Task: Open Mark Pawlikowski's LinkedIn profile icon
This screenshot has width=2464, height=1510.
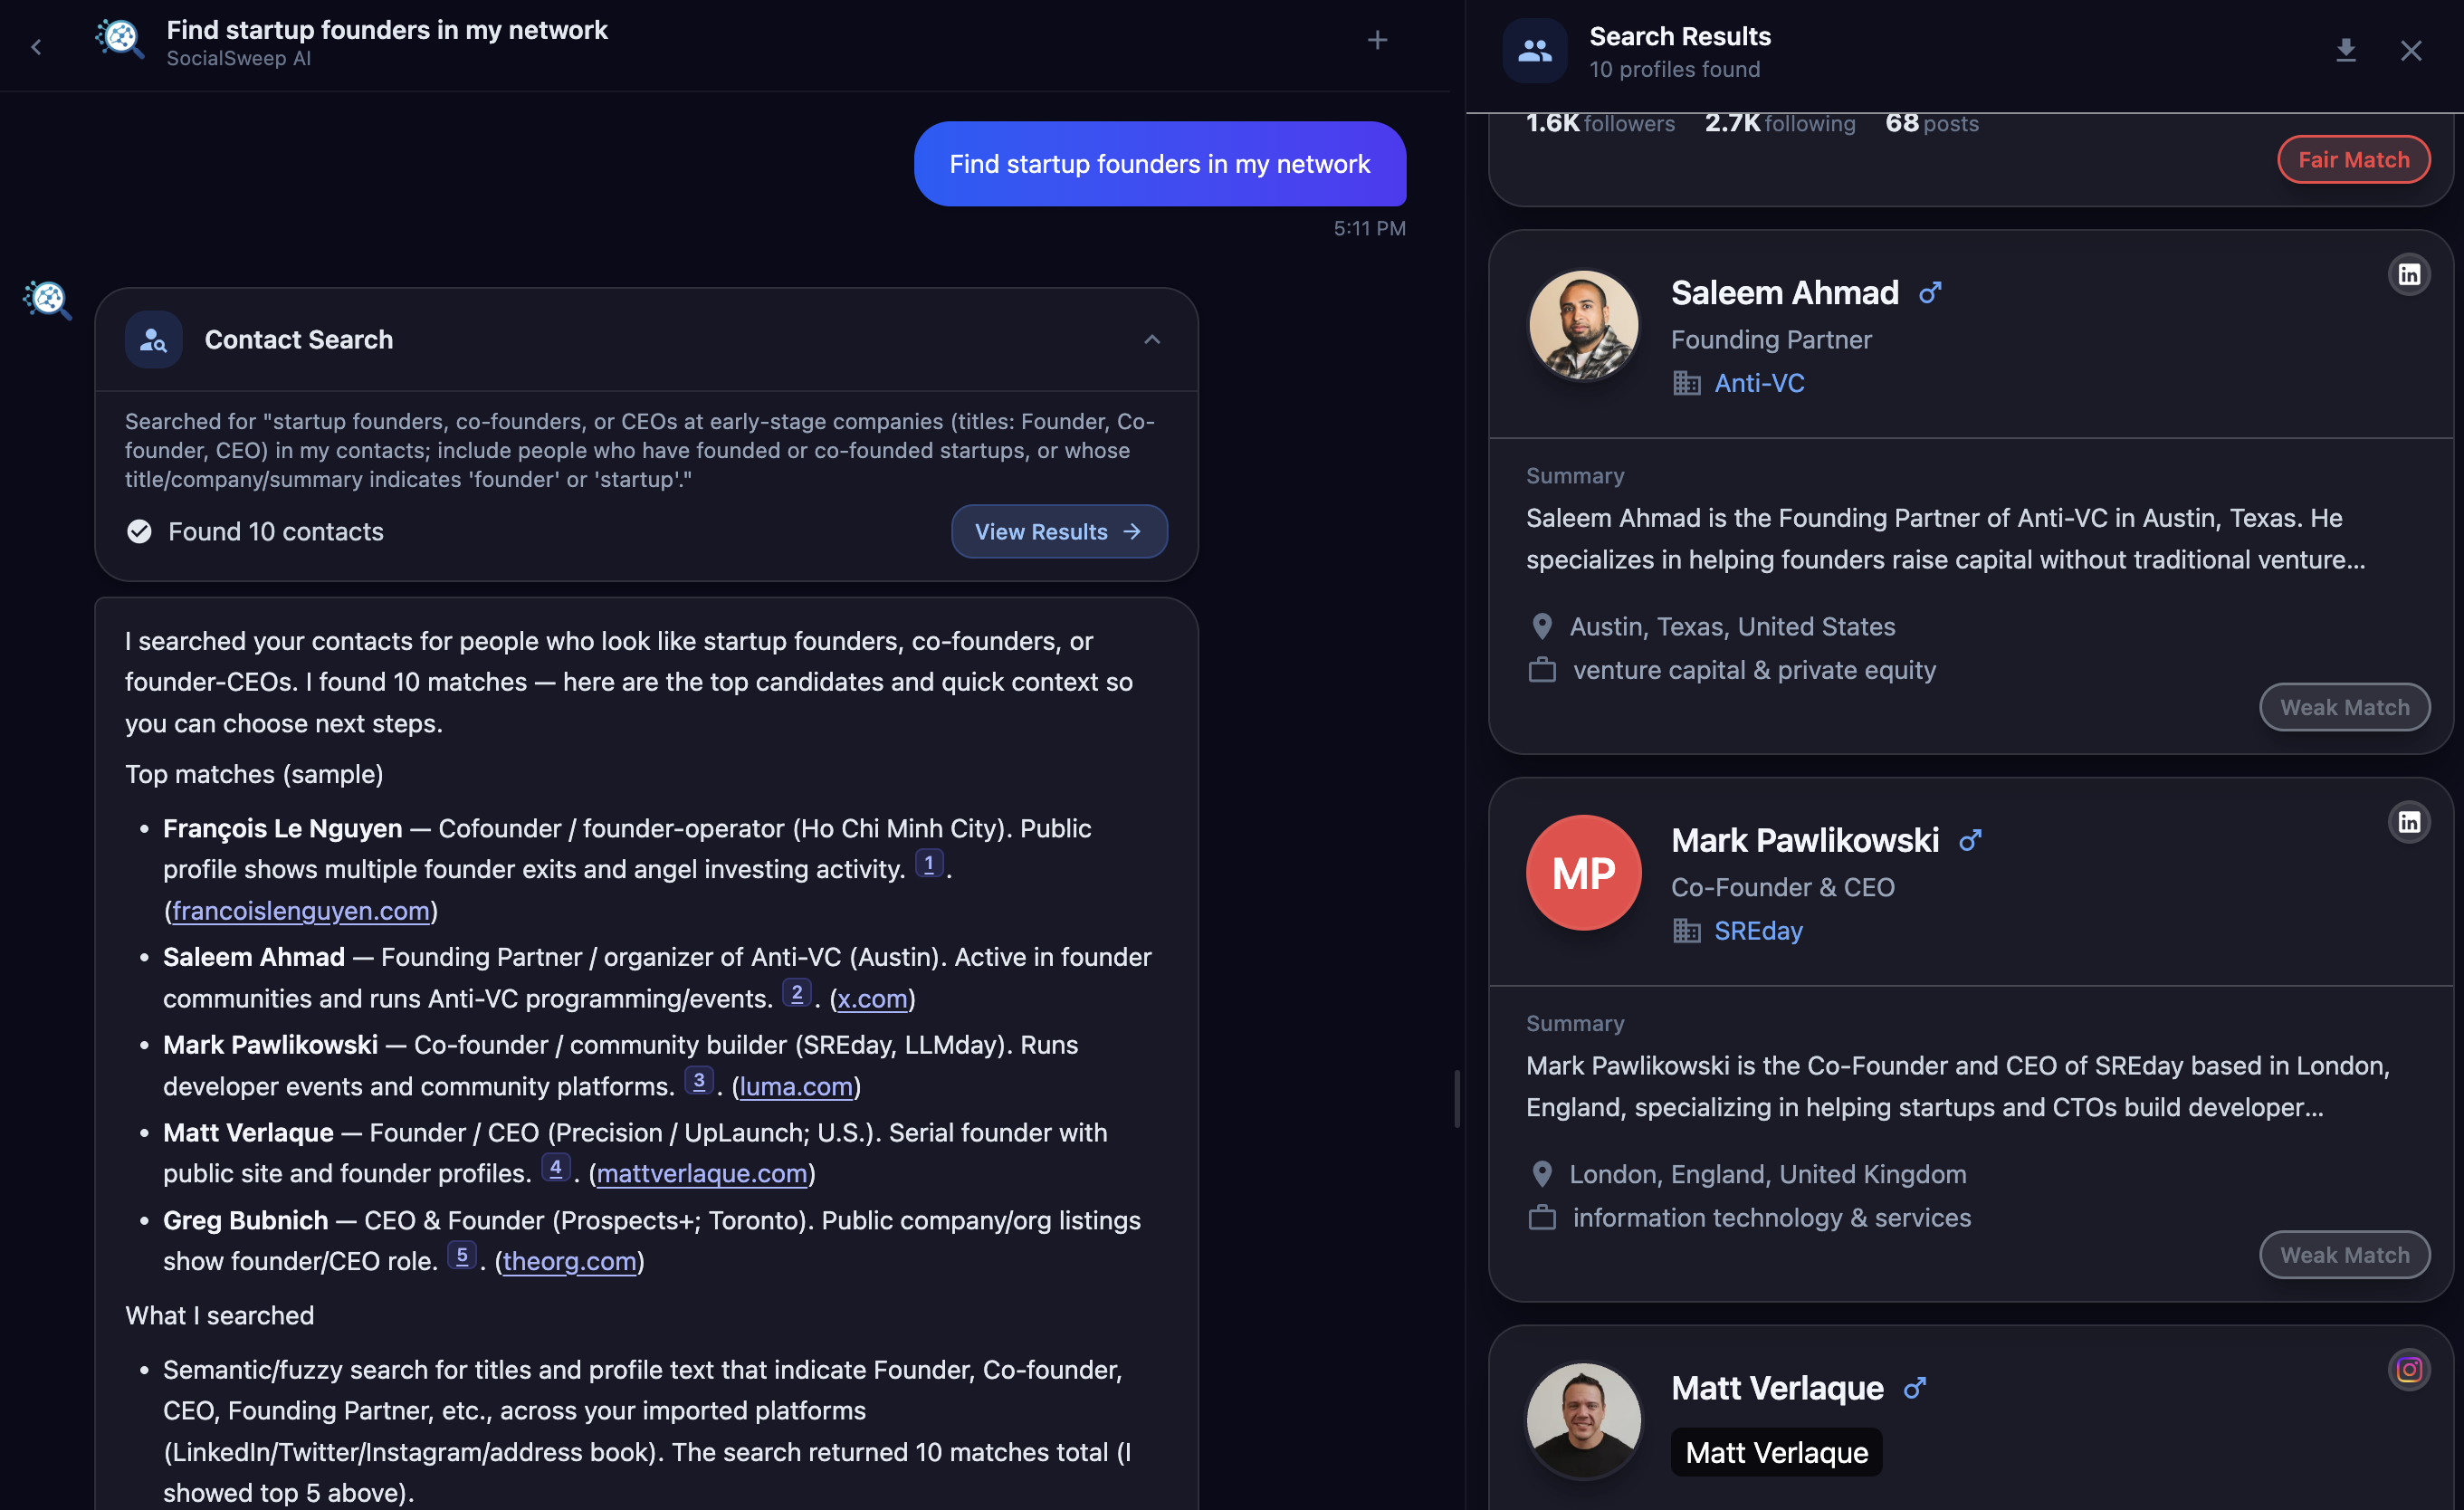Action: 2410,821
